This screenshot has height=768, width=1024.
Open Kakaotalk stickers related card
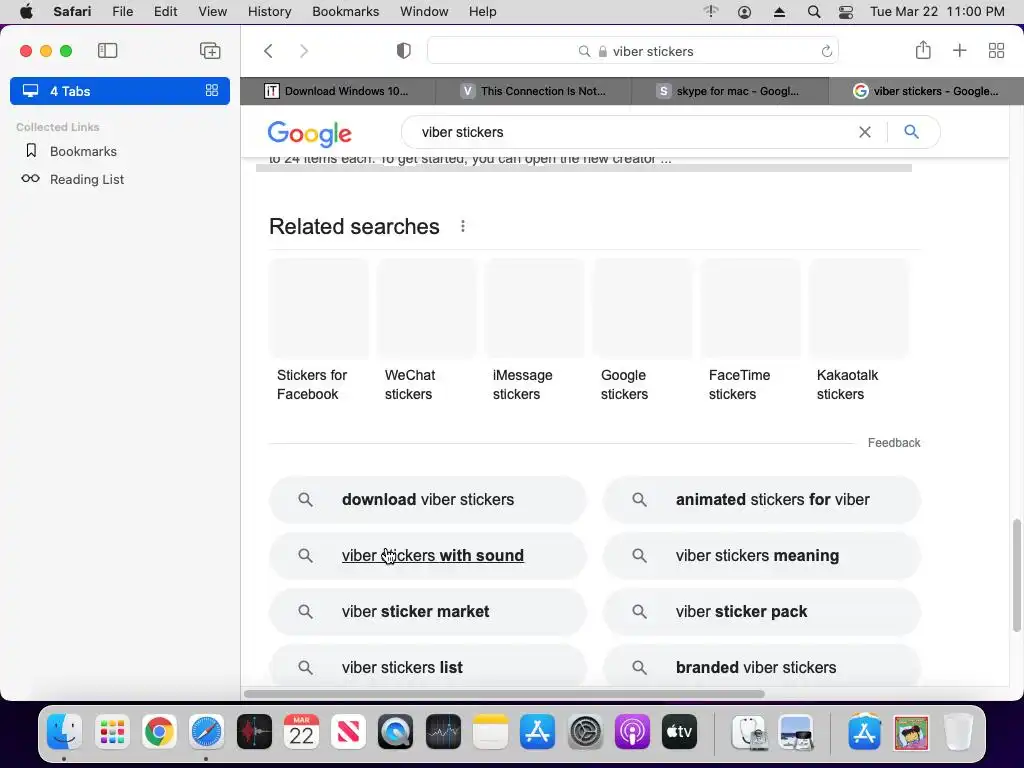[859, 332]
